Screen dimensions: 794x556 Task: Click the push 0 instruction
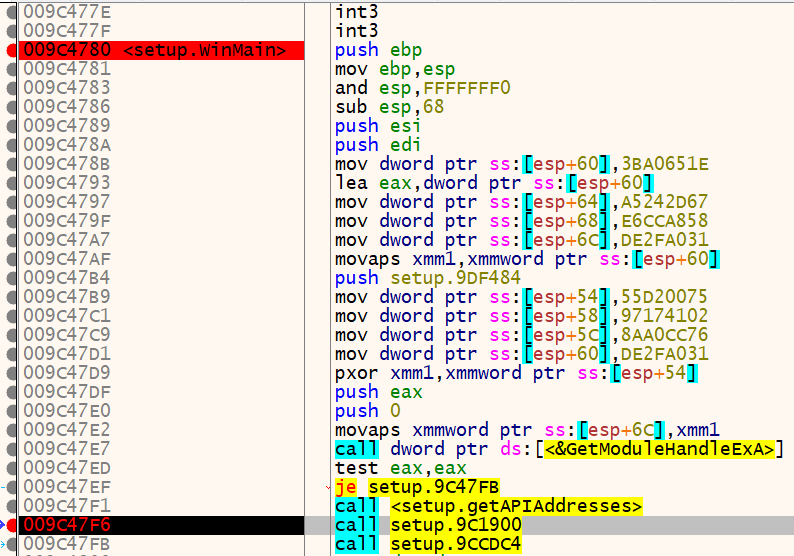368,411
